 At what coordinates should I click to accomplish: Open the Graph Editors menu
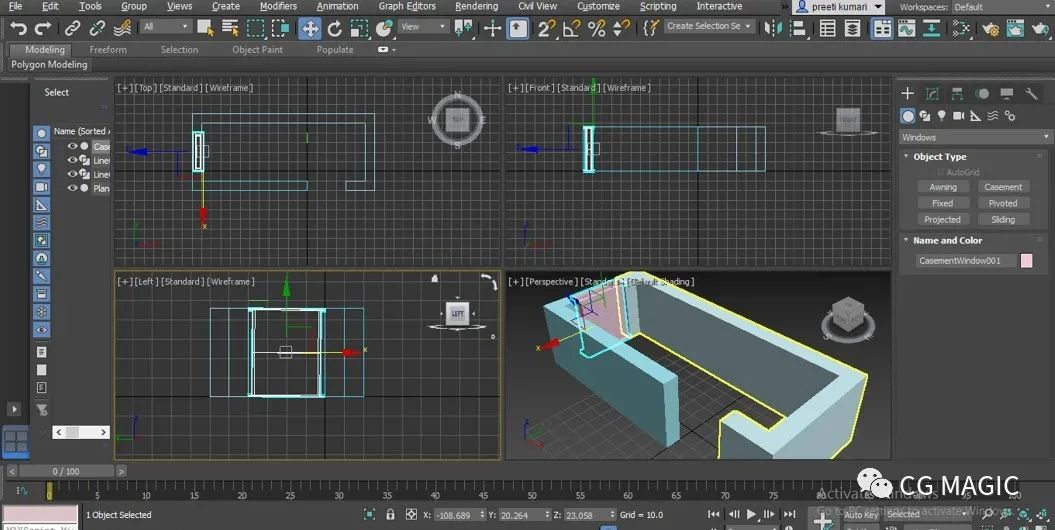[x=407, y=6]
